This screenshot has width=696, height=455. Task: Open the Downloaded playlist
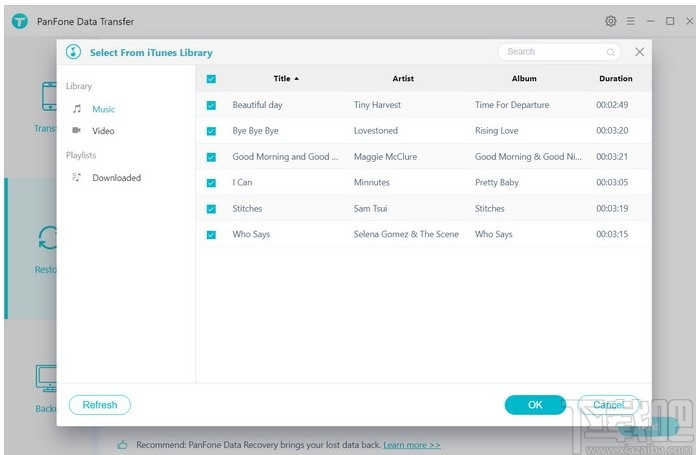(117, 178)
